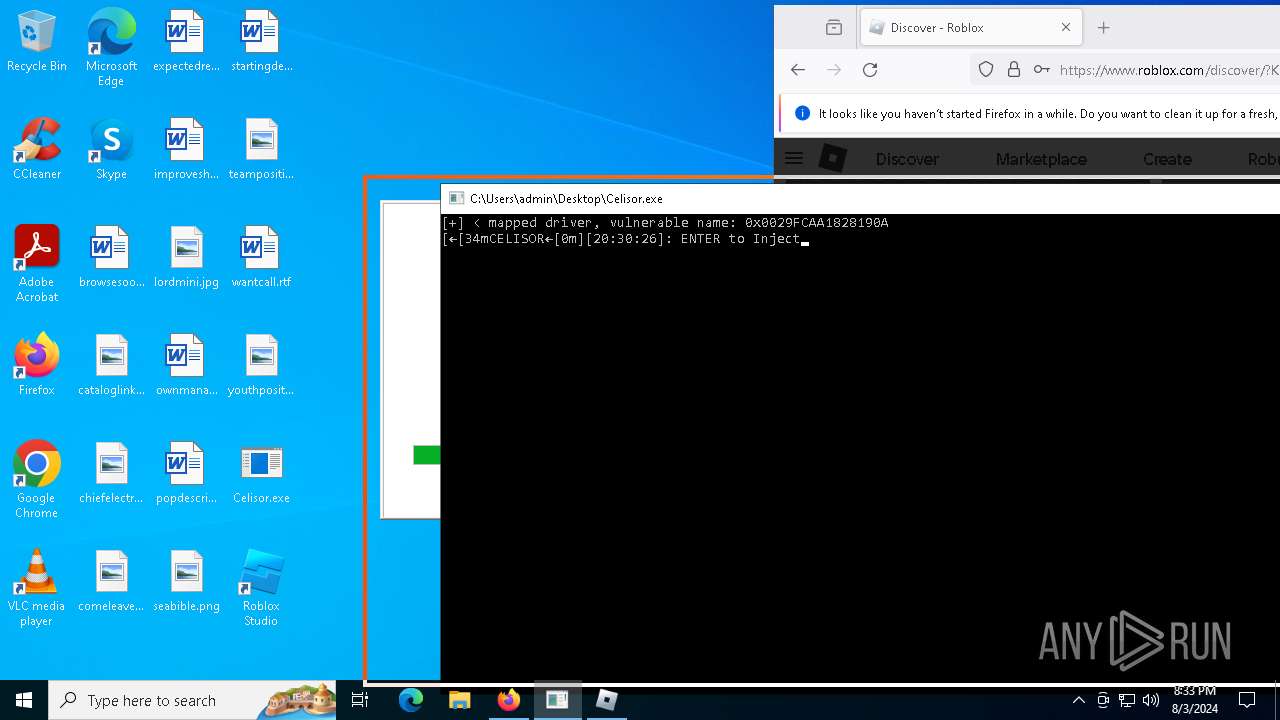
Task: Open Roblox Studio desktop shortcut
Action: [261, 588]
